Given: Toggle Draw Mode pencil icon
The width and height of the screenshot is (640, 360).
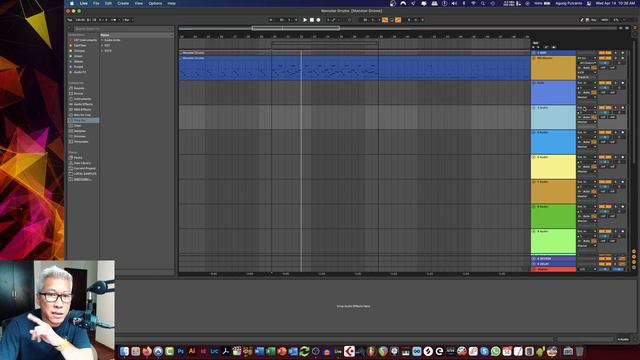Looking at the screenshot, I should pyautogui.click(x=582, y=20).
